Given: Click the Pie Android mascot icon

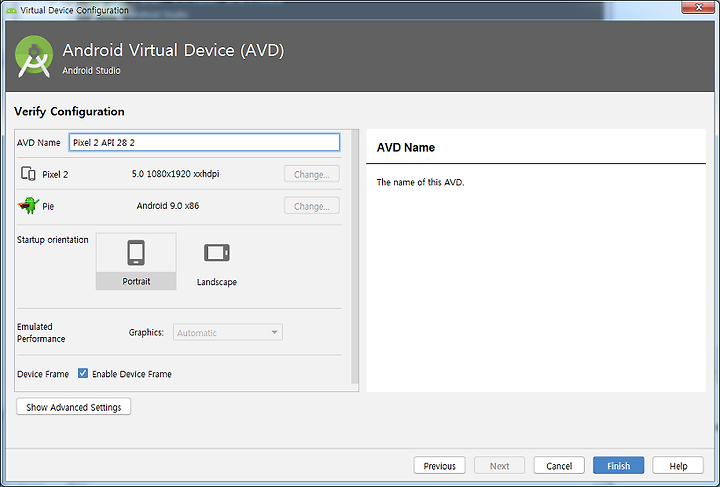Looking at the screenshot, I should 28,205.
